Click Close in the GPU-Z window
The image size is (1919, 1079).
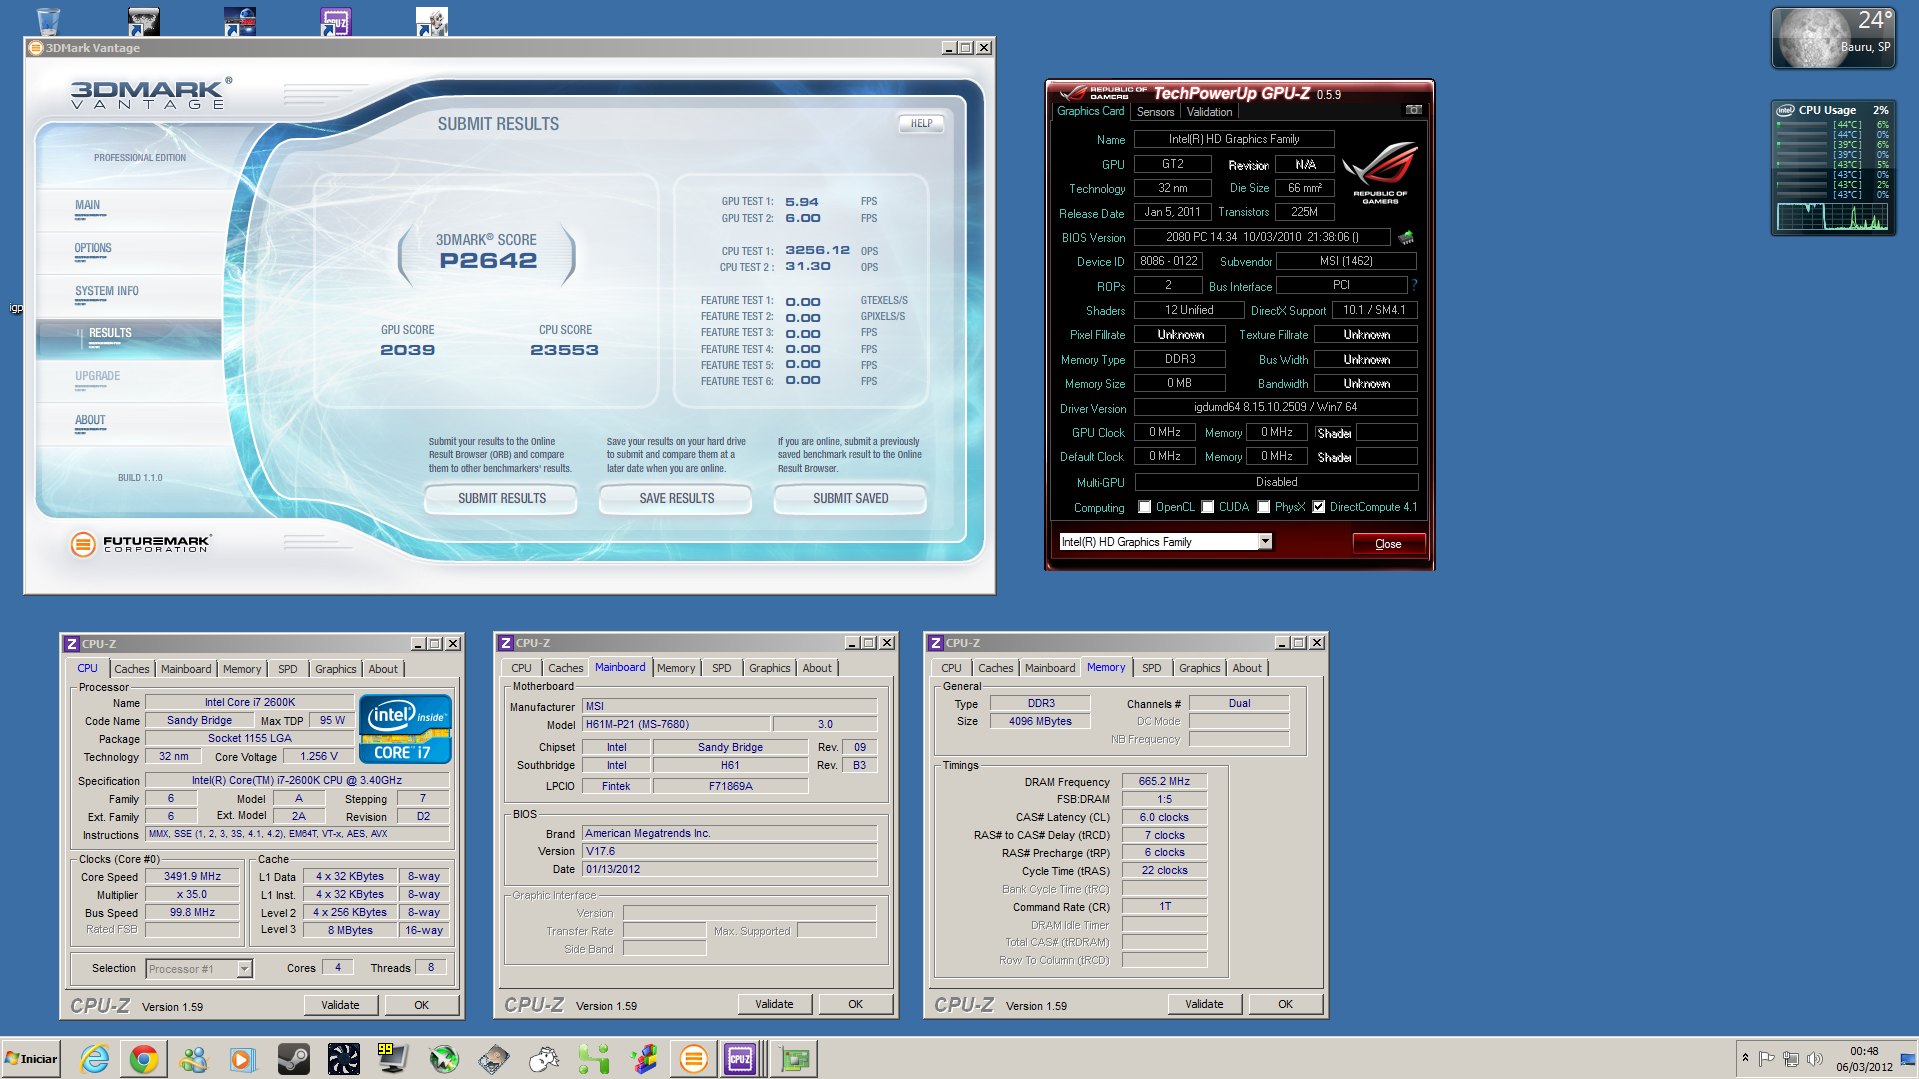coord(1388,544)
